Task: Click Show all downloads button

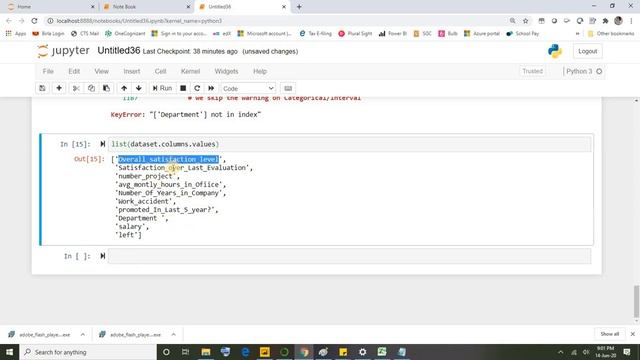Action: (609, 334)
